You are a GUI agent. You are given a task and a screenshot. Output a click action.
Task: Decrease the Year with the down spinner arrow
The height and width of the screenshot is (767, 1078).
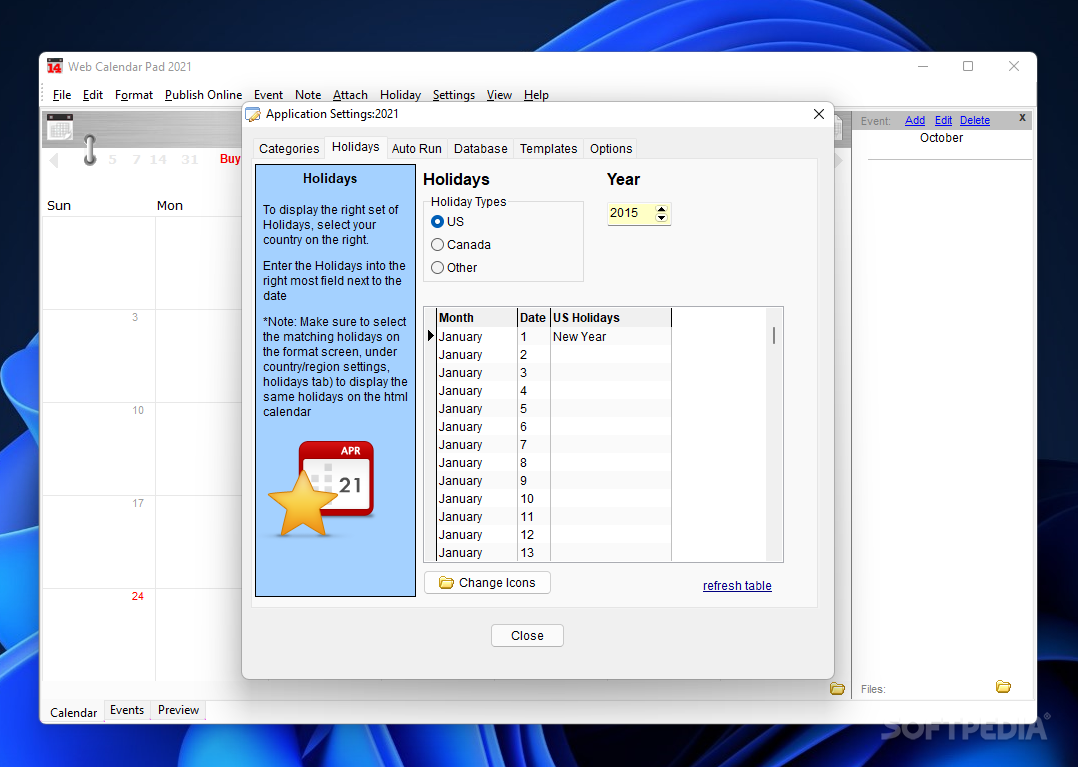pyautogui.click(x=661, y=218)
